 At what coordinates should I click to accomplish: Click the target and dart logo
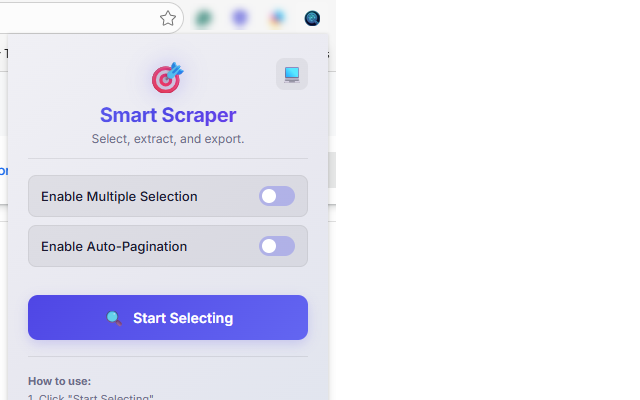[x=168, y=78]
